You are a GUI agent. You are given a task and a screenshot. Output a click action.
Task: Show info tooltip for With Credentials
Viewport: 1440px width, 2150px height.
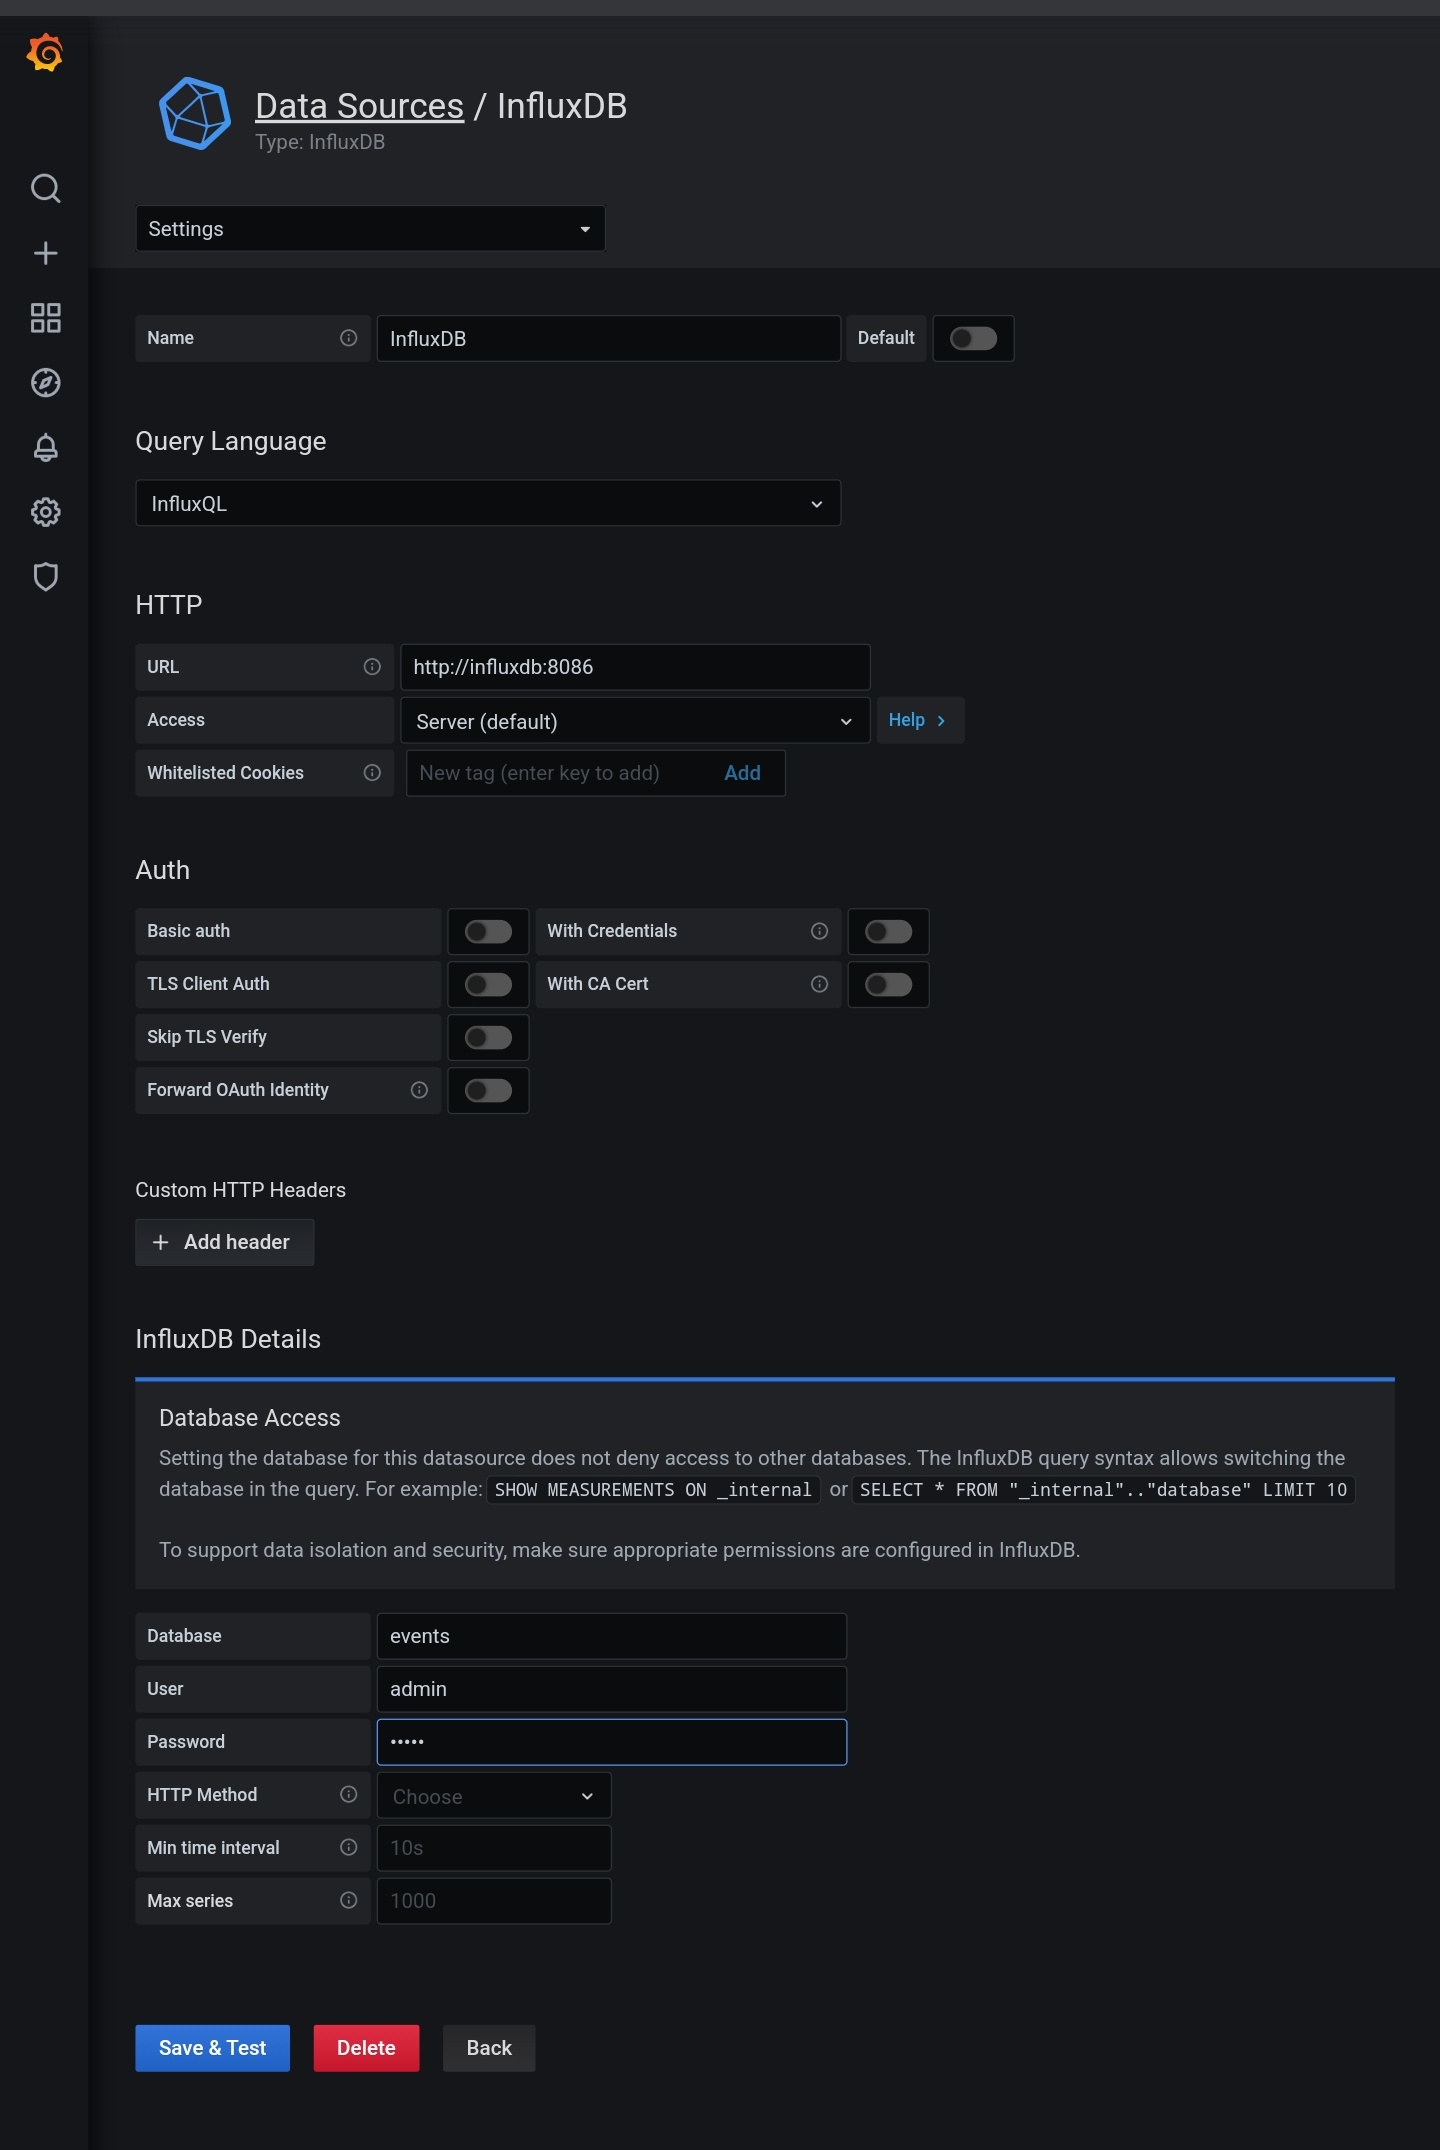click(x=819, y=931)
